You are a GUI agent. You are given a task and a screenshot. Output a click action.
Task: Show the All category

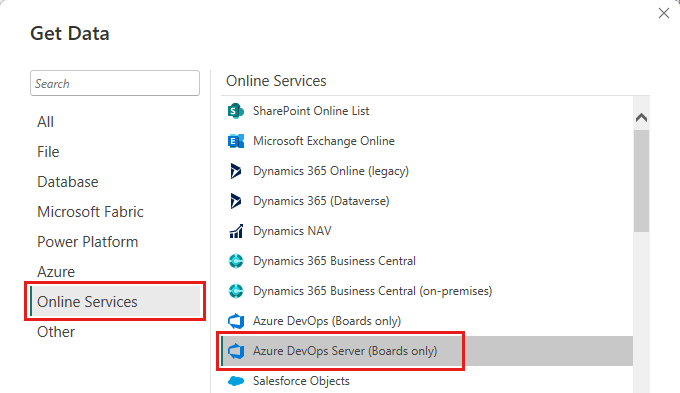45,122
